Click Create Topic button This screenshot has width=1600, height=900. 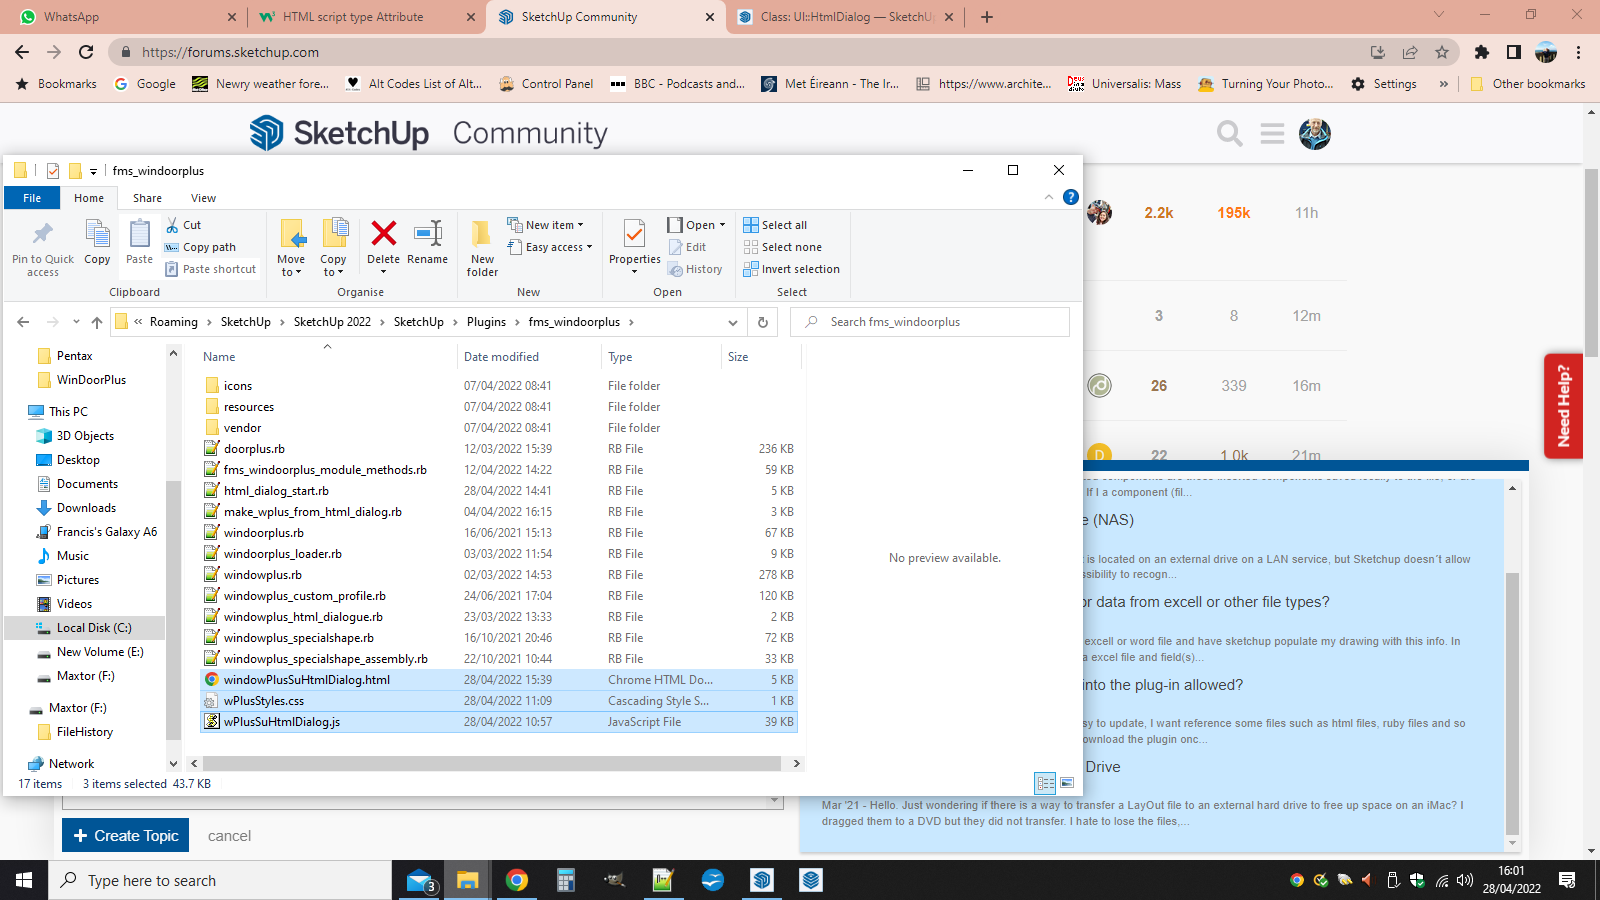click(x=126, y=836)
